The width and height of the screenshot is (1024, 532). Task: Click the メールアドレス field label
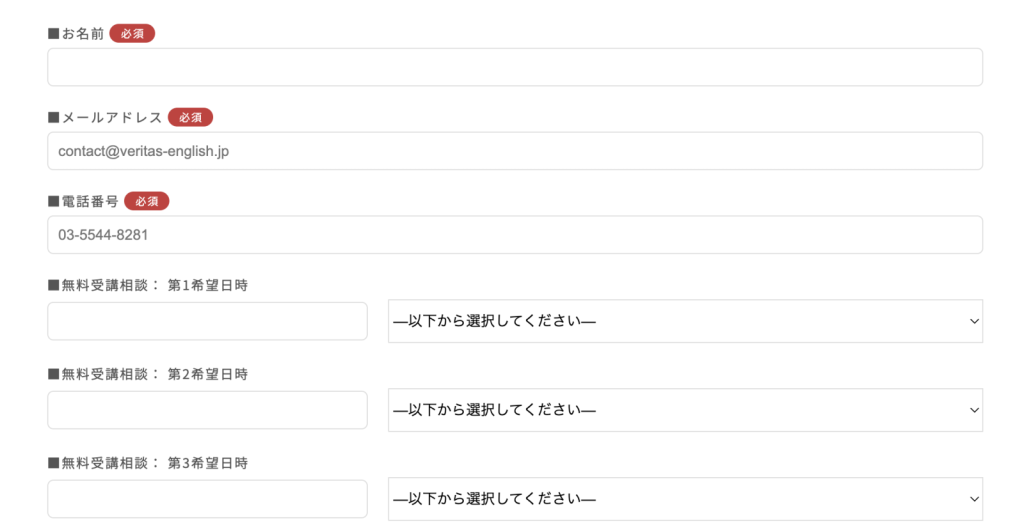click(x=106, y=118)
